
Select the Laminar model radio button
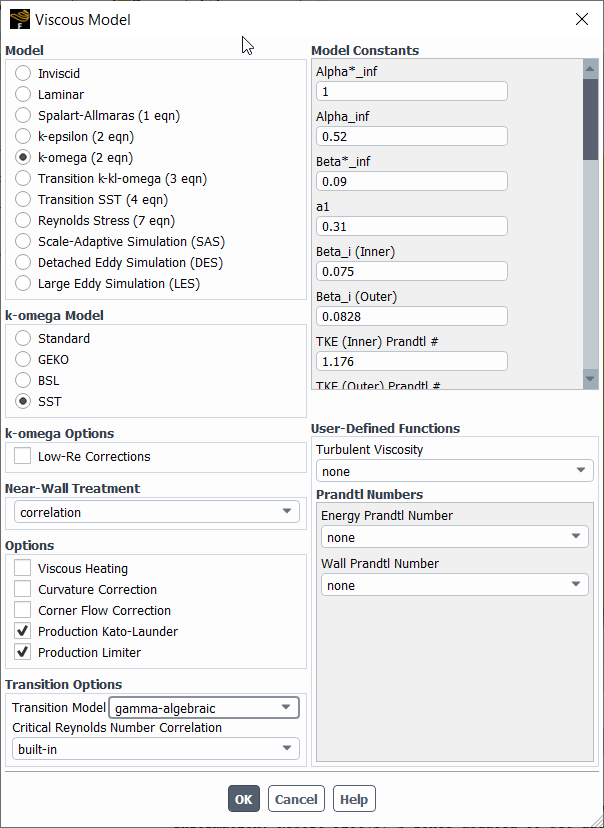(23, 94)
